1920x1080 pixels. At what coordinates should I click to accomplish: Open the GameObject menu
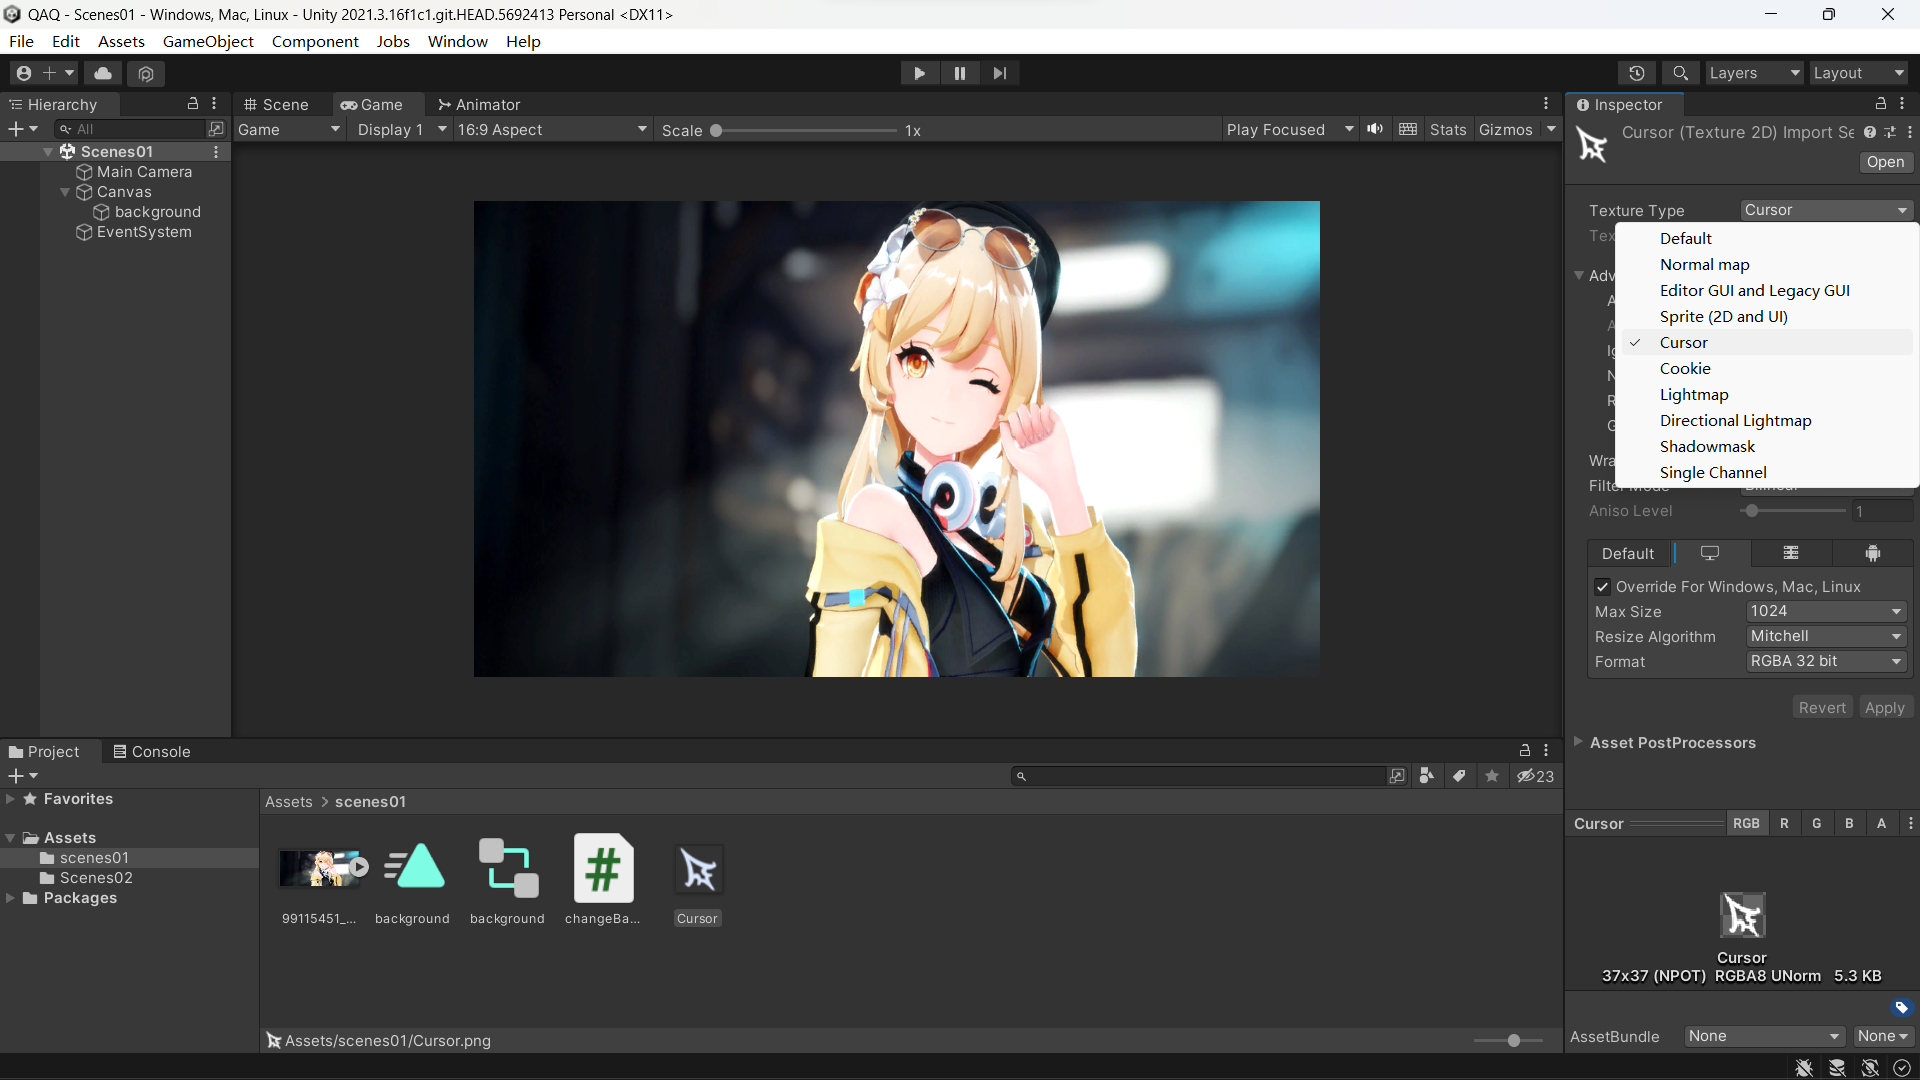click(x=208, y=41)
